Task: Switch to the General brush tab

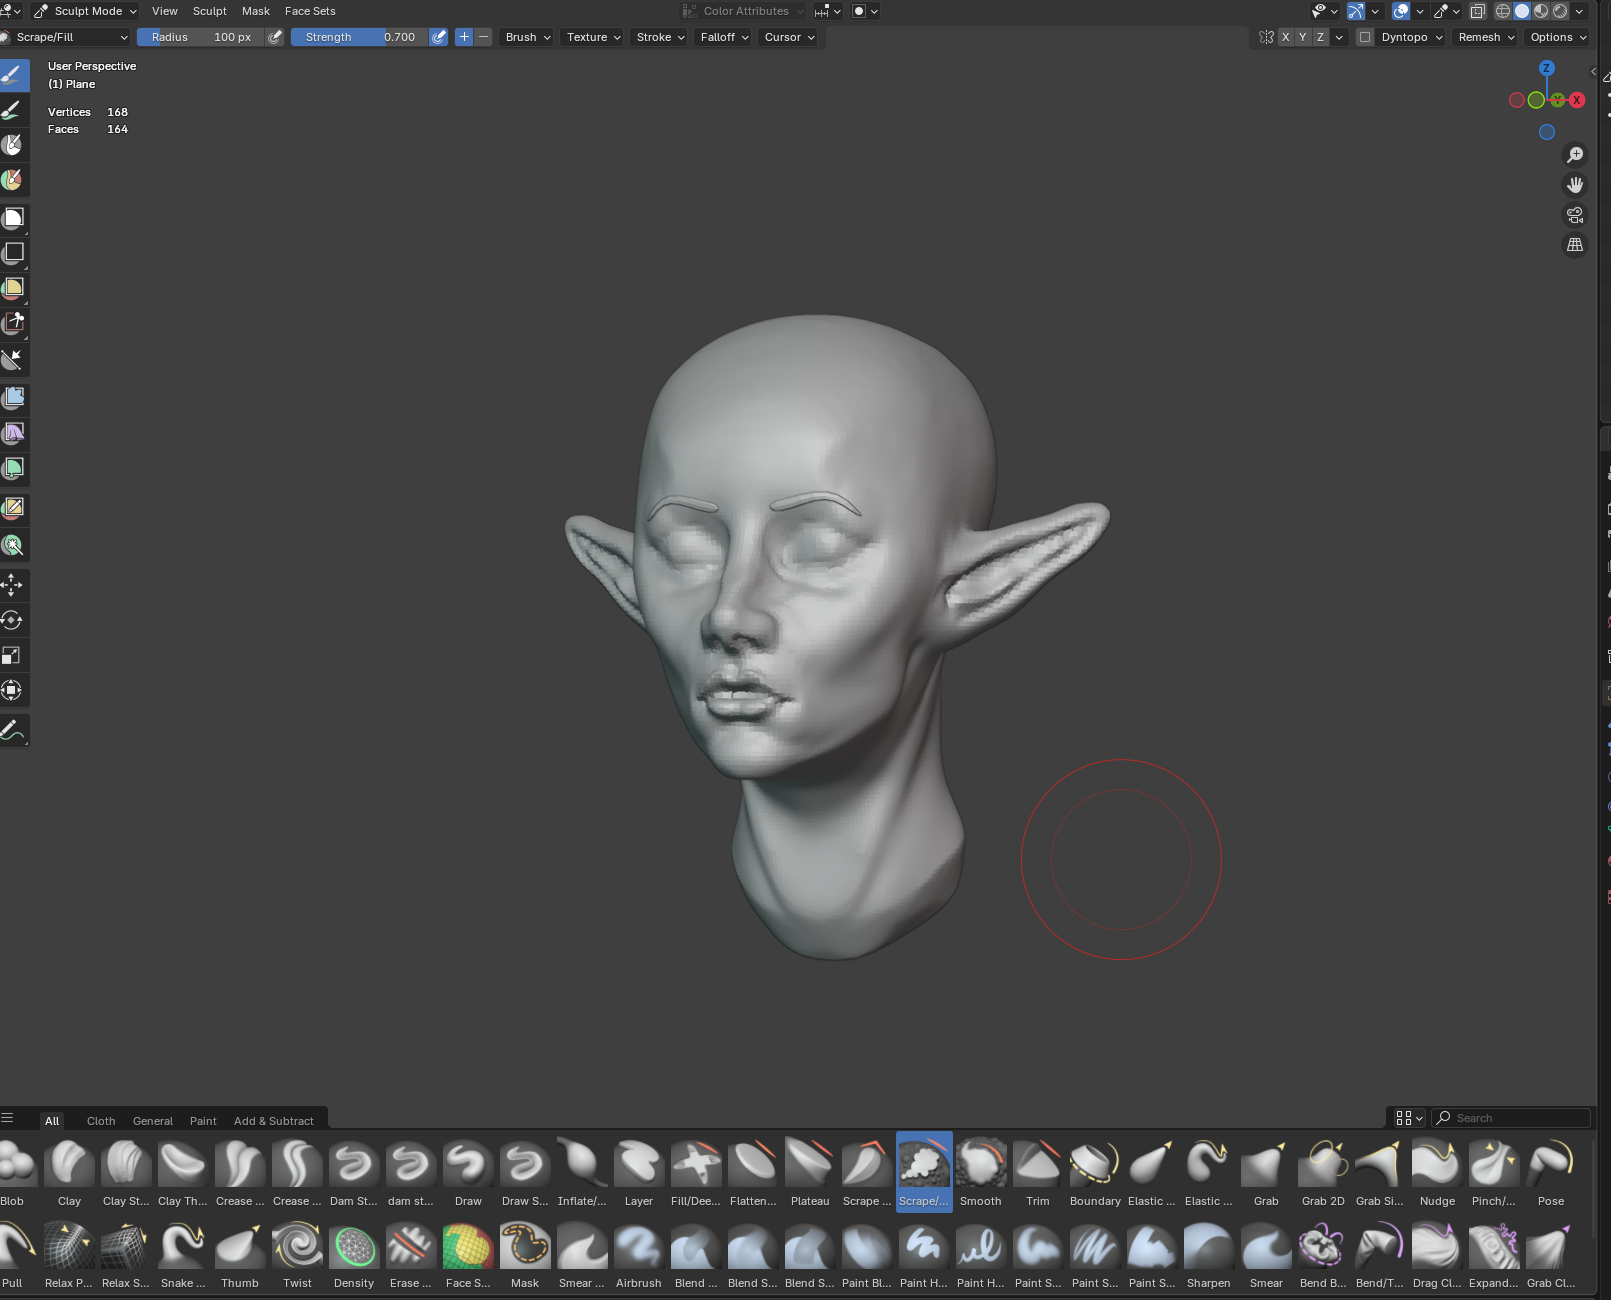Action: click(153, 1121)
